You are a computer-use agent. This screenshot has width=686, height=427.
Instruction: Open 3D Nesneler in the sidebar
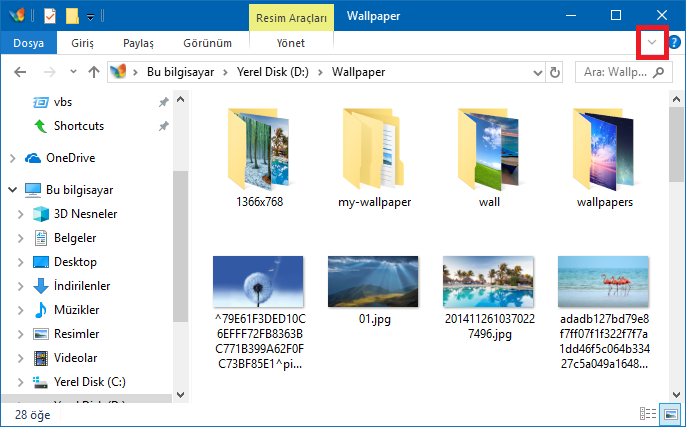pos(85,214)
